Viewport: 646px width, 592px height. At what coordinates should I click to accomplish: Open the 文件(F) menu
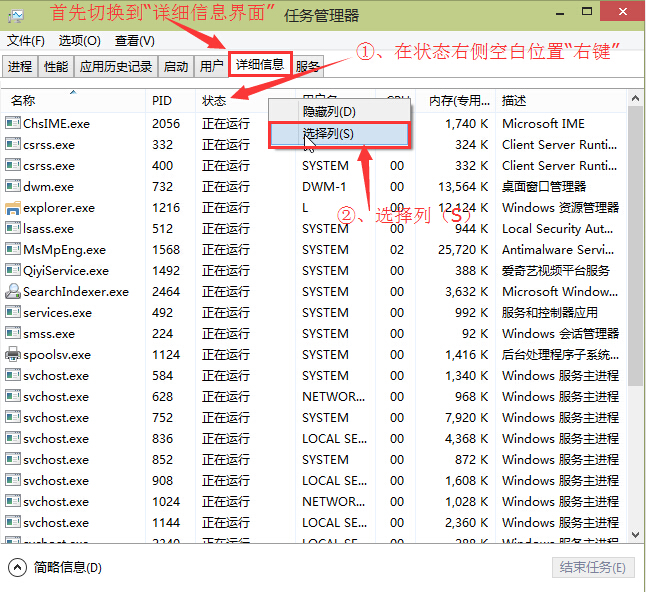(26, 41)
